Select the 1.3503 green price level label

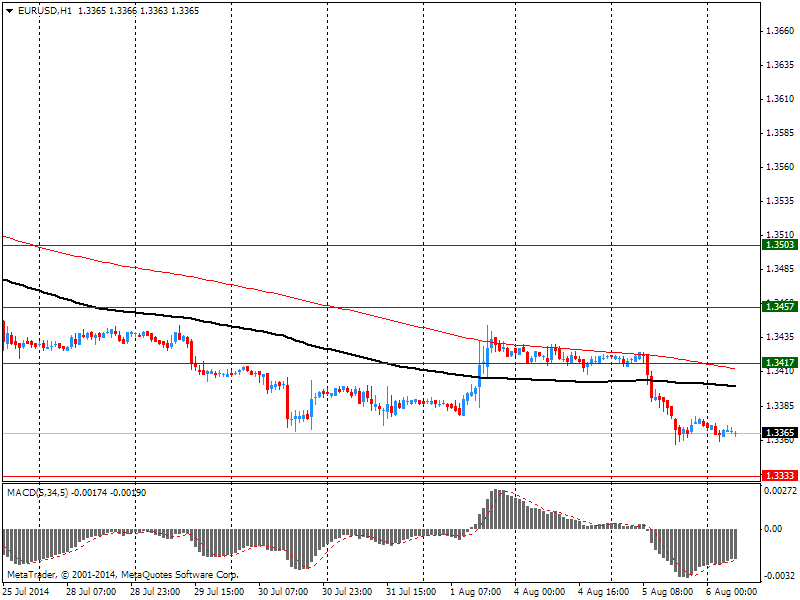(x=780, y=245)
